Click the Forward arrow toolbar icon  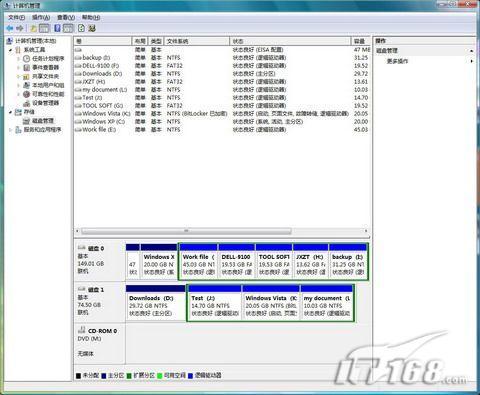tap(20, 29)
